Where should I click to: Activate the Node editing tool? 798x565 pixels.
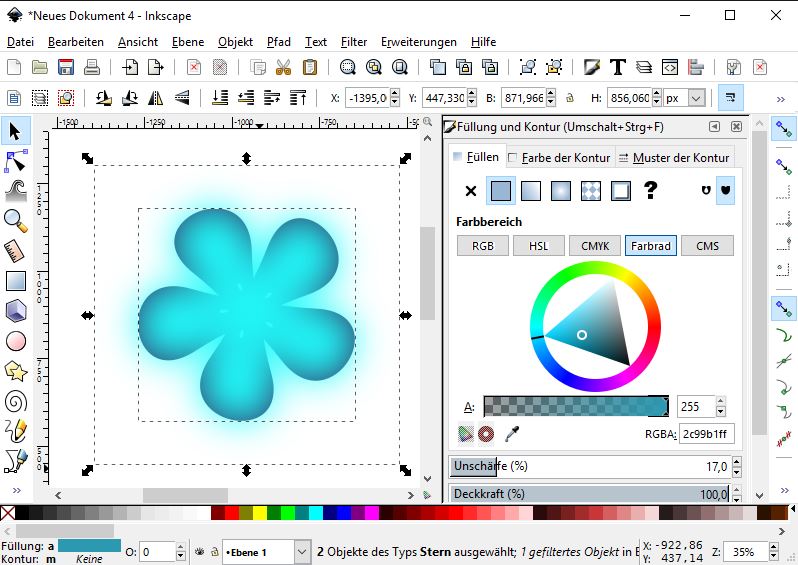tap(16, 161)
